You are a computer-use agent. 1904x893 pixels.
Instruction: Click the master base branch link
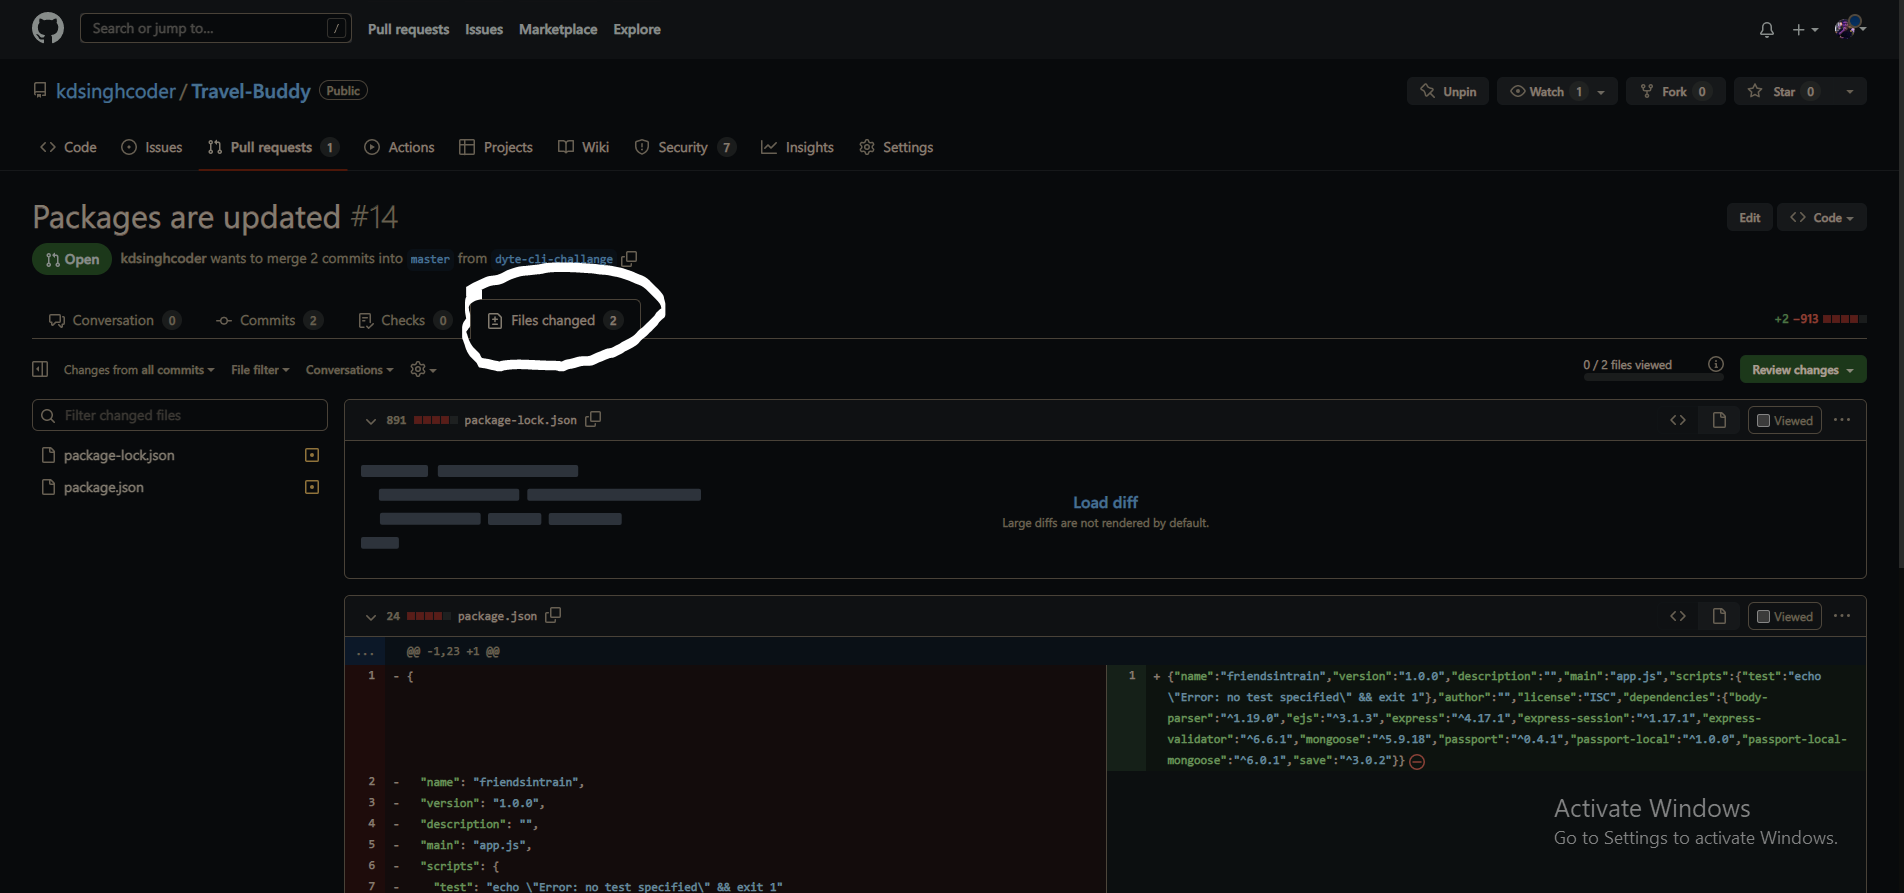tap(430, 259)
